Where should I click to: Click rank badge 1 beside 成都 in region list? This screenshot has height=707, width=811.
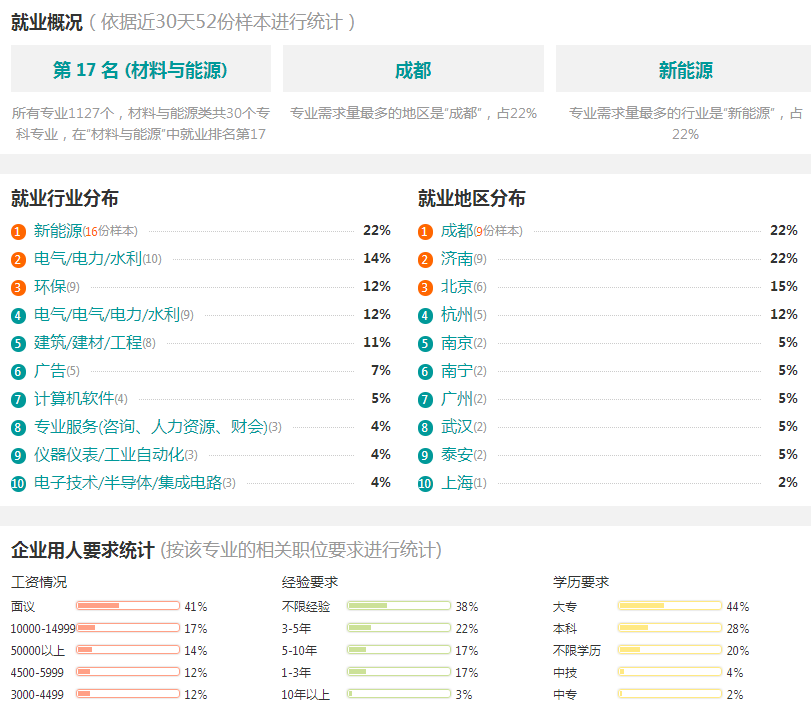pyautogui.click(x=425, y=232)
